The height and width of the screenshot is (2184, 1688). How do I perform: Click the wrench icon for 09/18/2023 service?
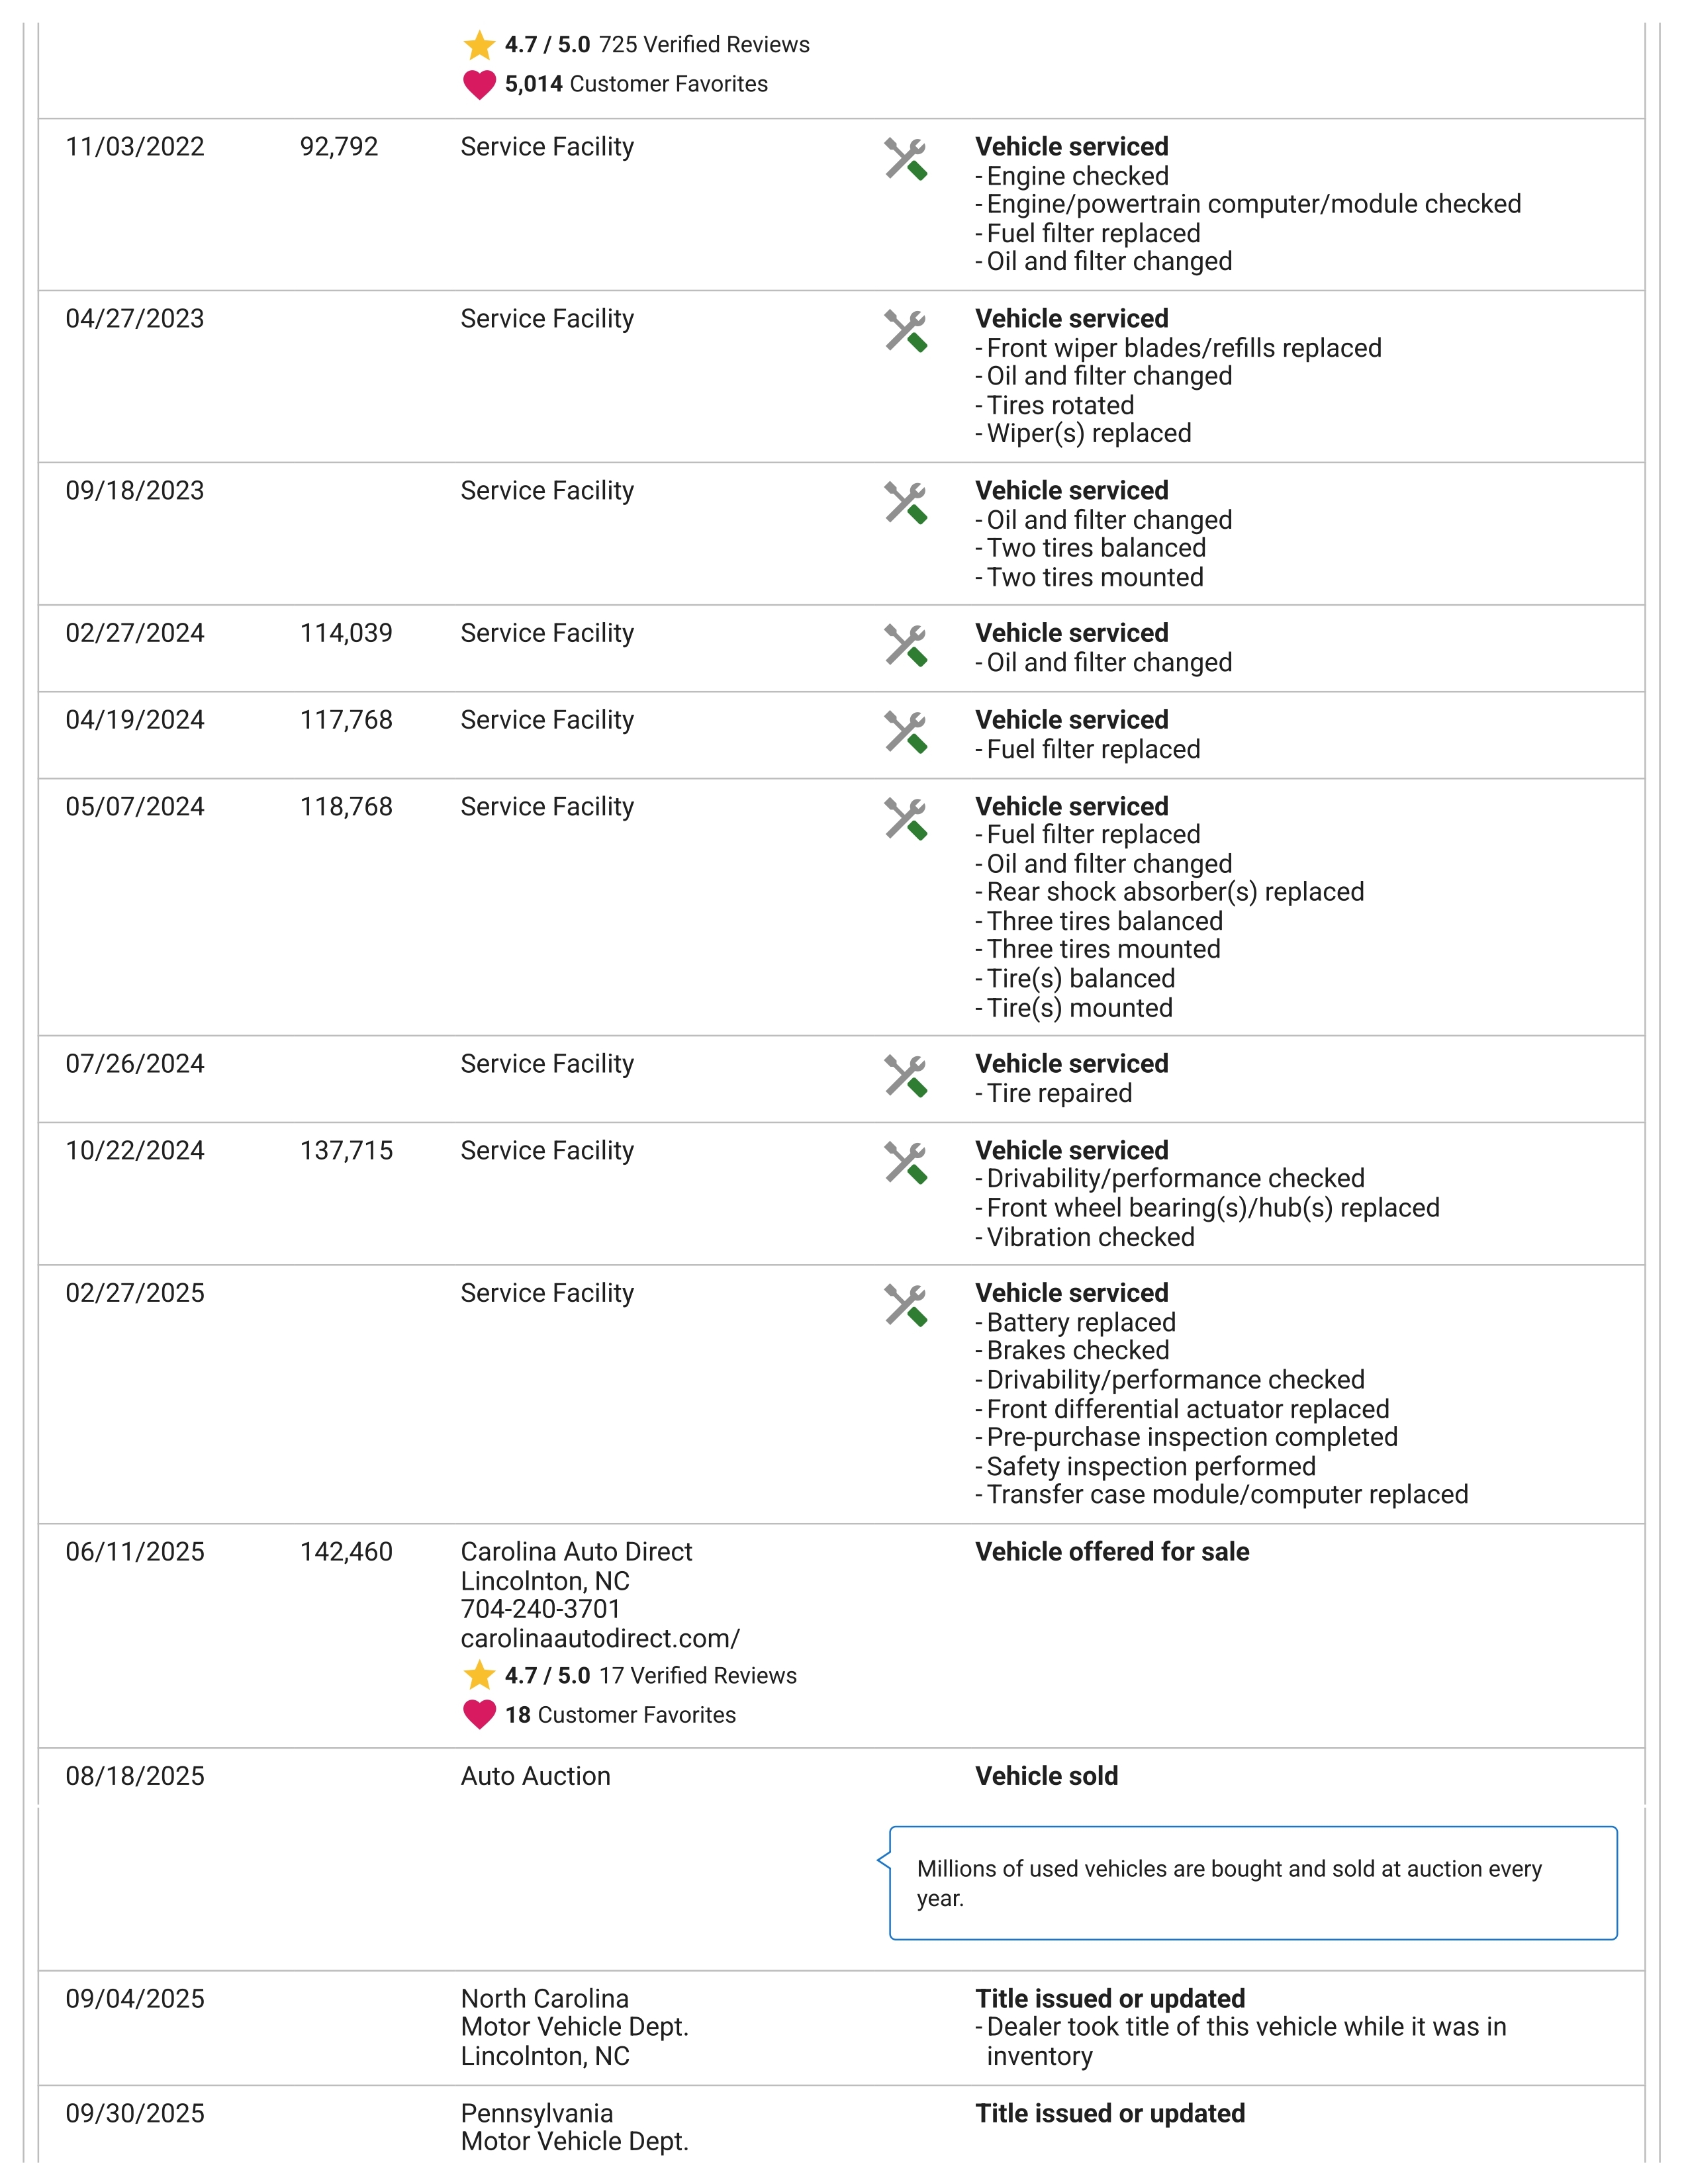[x=906, y=503]
